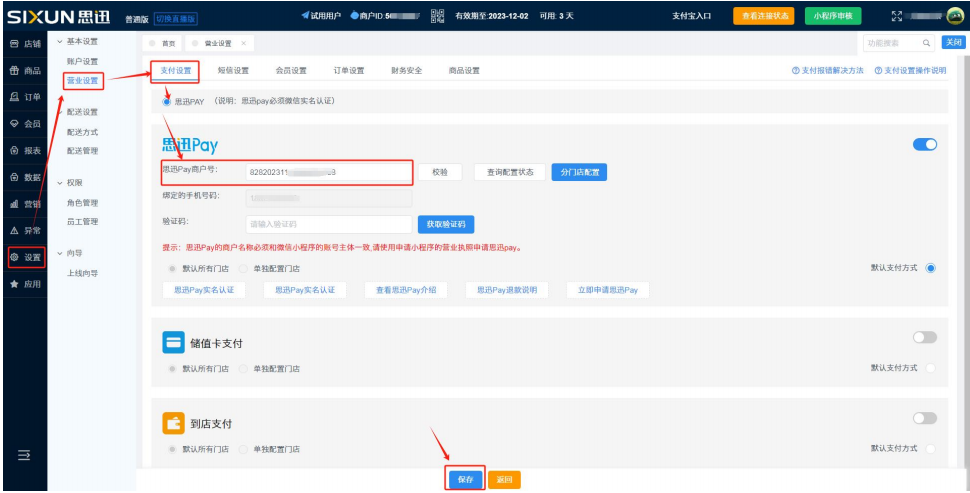
Task: Click the 查询配置状态 button
Action: (x=510, y=172)
